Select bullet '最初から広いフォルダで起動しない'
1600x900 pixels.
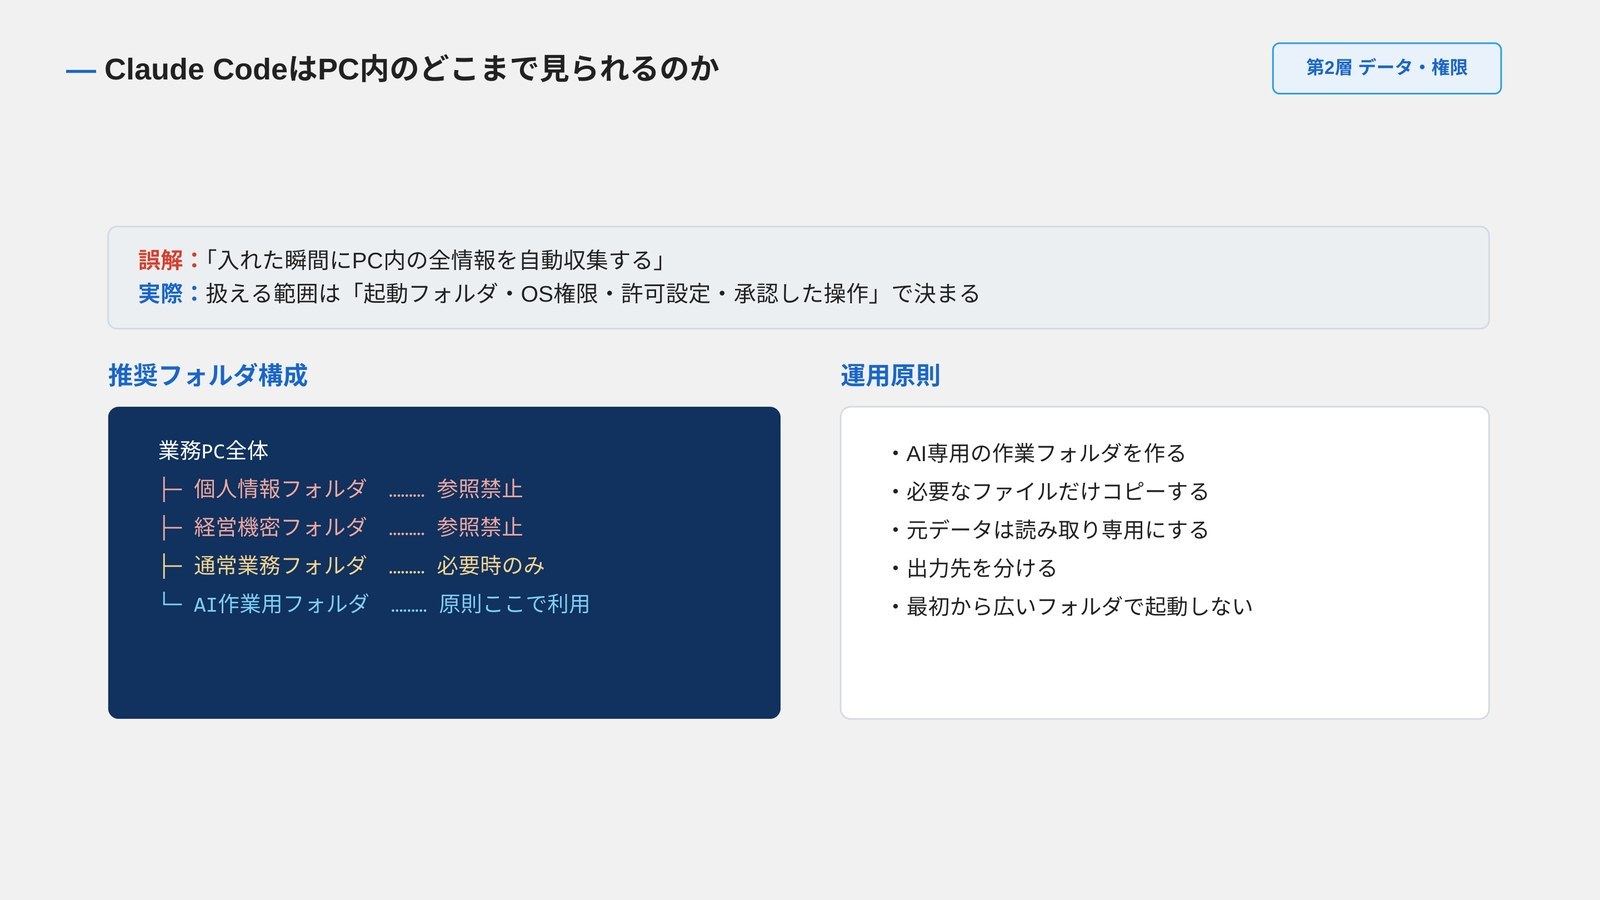pos(1071,606)
